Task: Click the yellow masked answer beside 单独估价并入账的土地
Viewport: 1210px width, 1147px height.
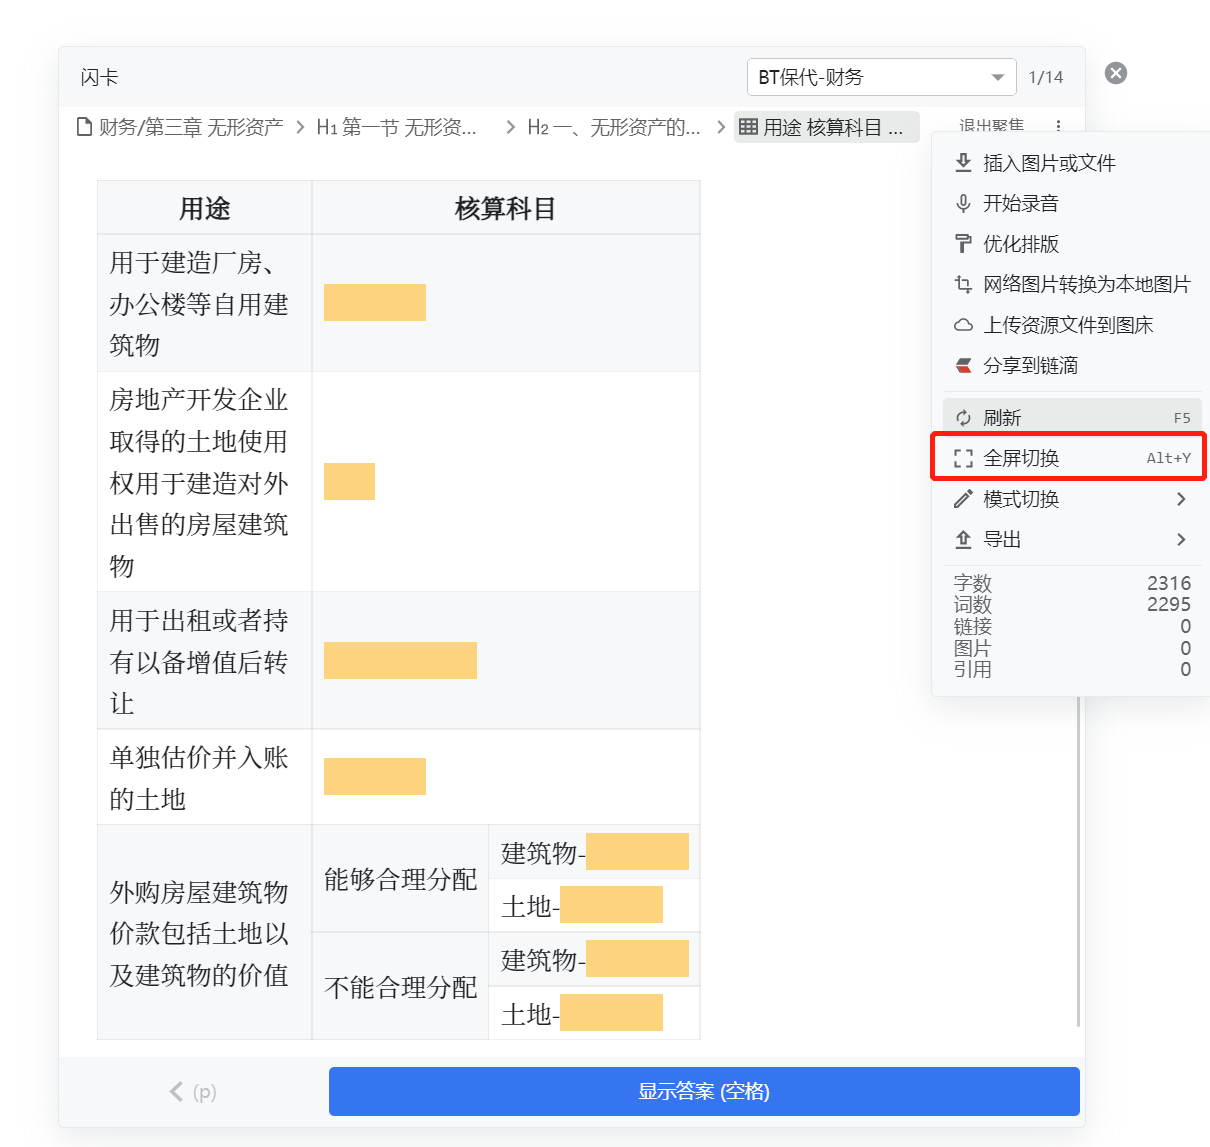Action: (x=375, y=777)
